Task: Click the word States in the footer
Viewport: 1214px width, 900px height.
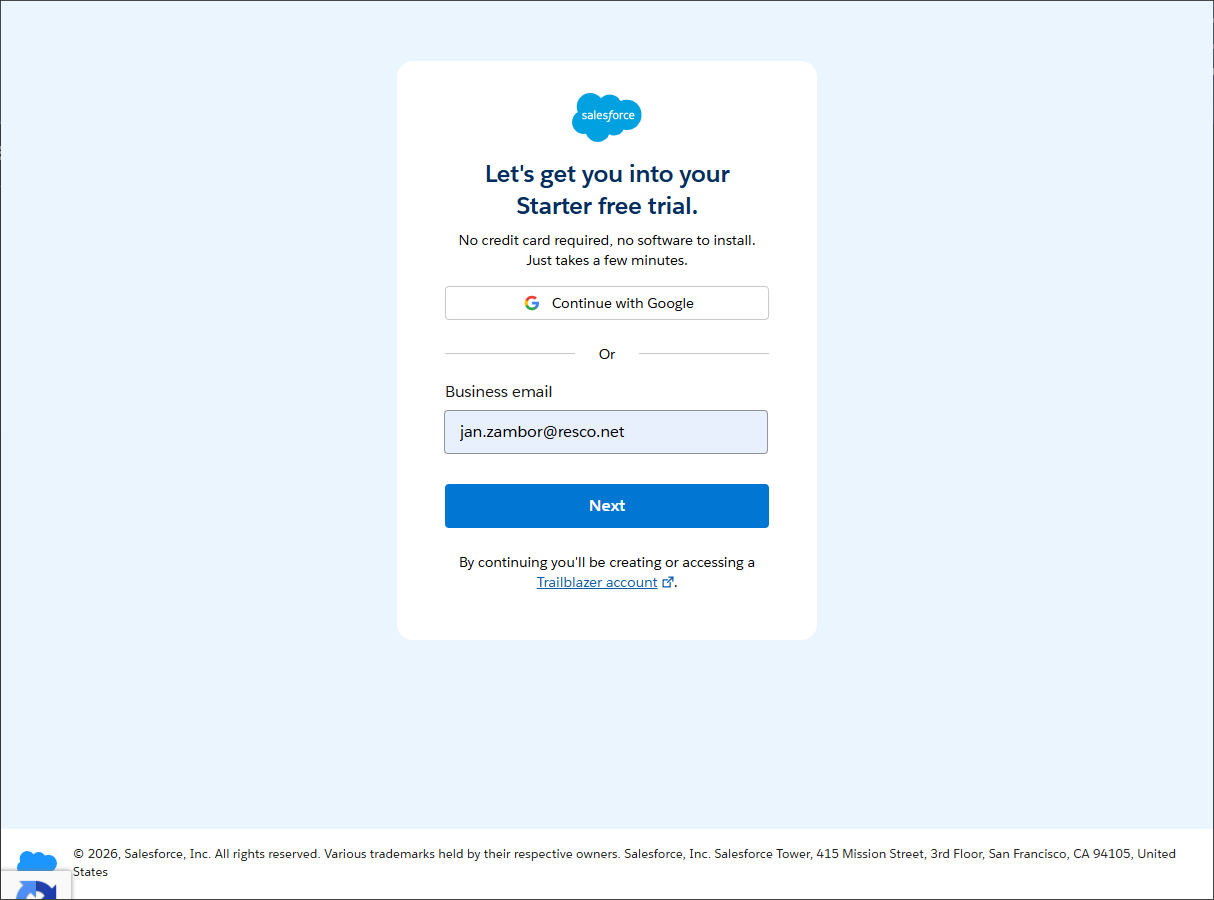Action: [x=90, y=872]
